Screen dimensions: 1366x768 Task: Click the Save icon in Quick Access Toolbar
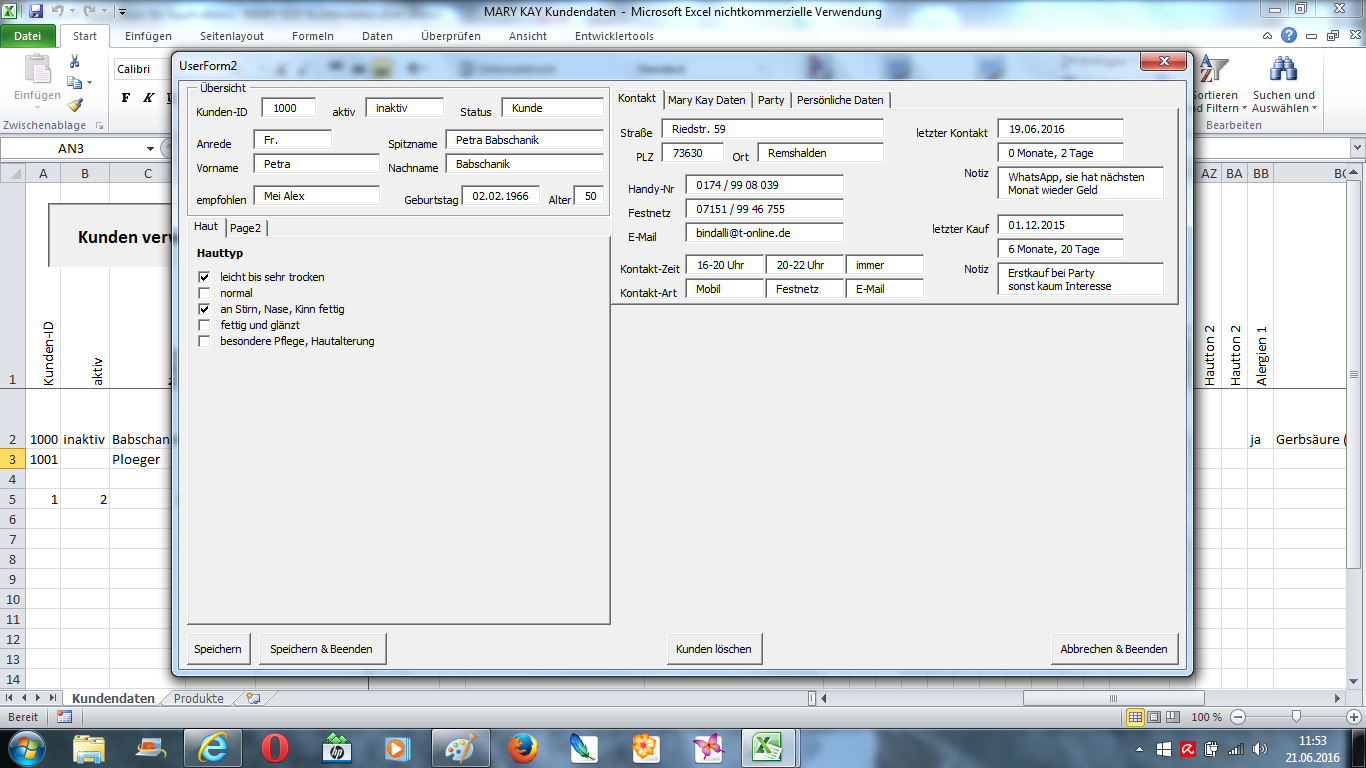36,12
